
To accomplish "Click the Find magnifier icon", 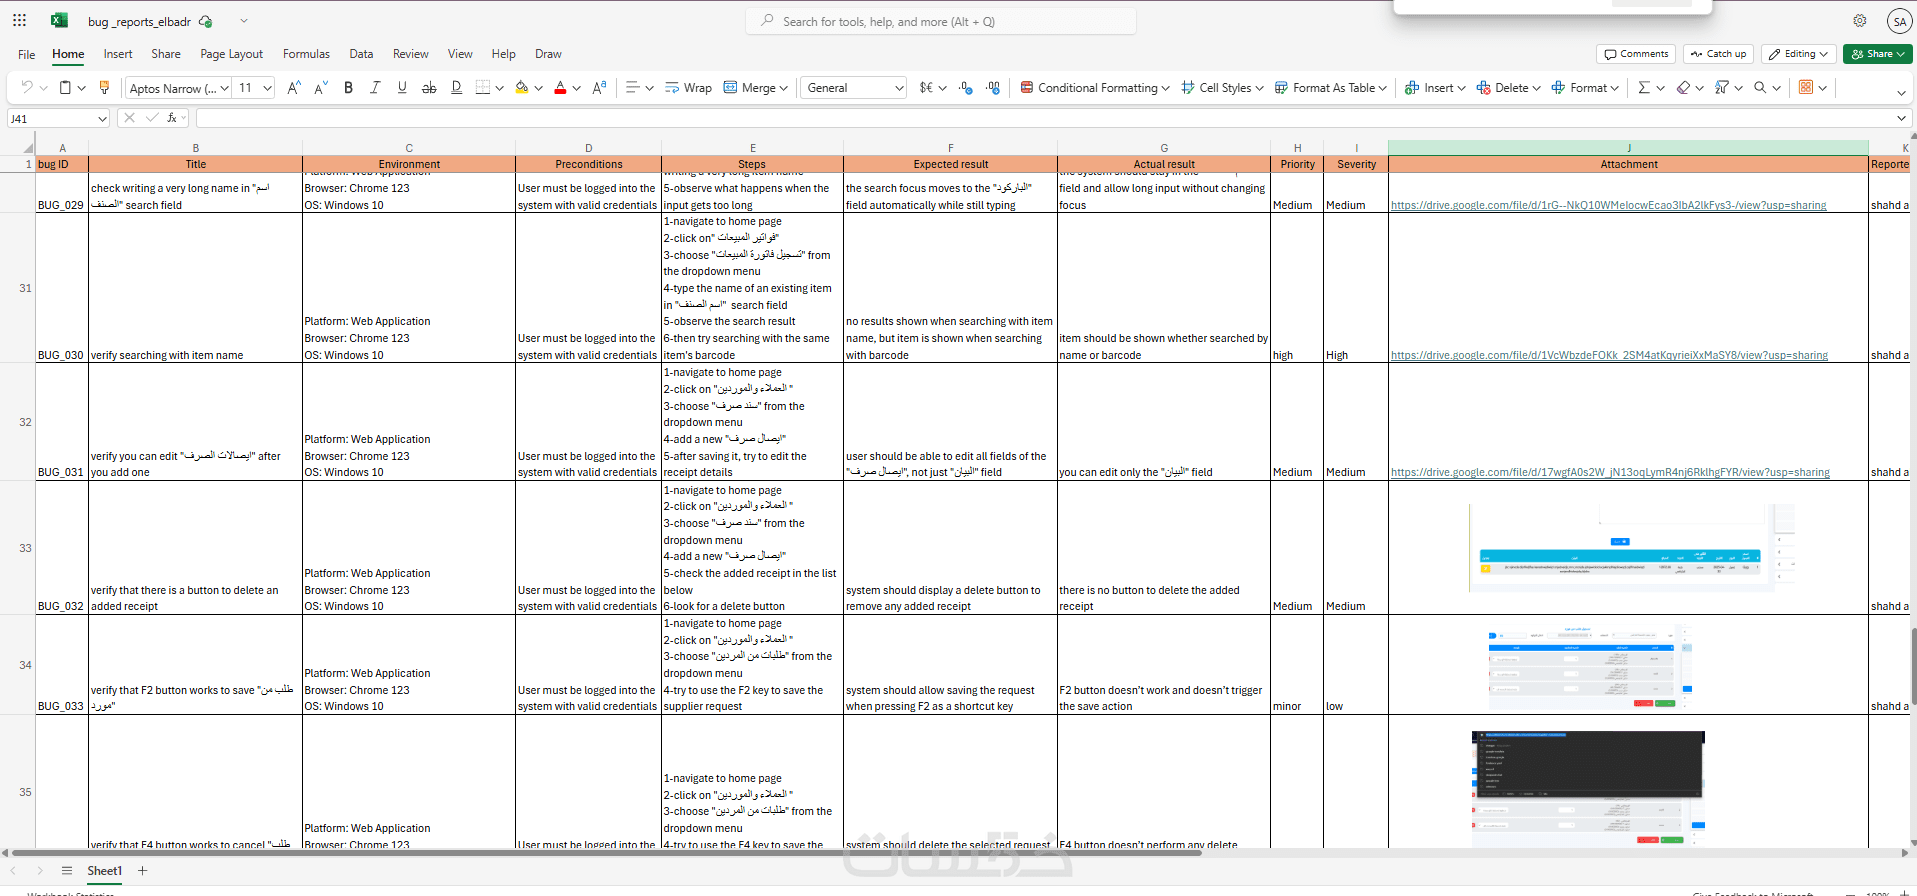I will point(1760,88).
